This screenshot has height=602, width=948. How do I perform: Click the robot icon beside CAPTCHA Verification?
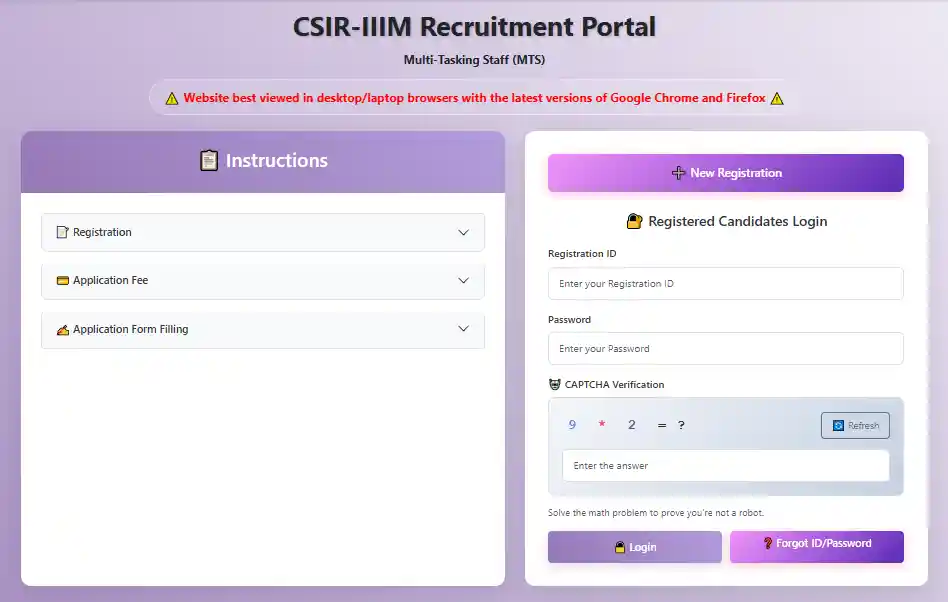[x=554, y=384]
